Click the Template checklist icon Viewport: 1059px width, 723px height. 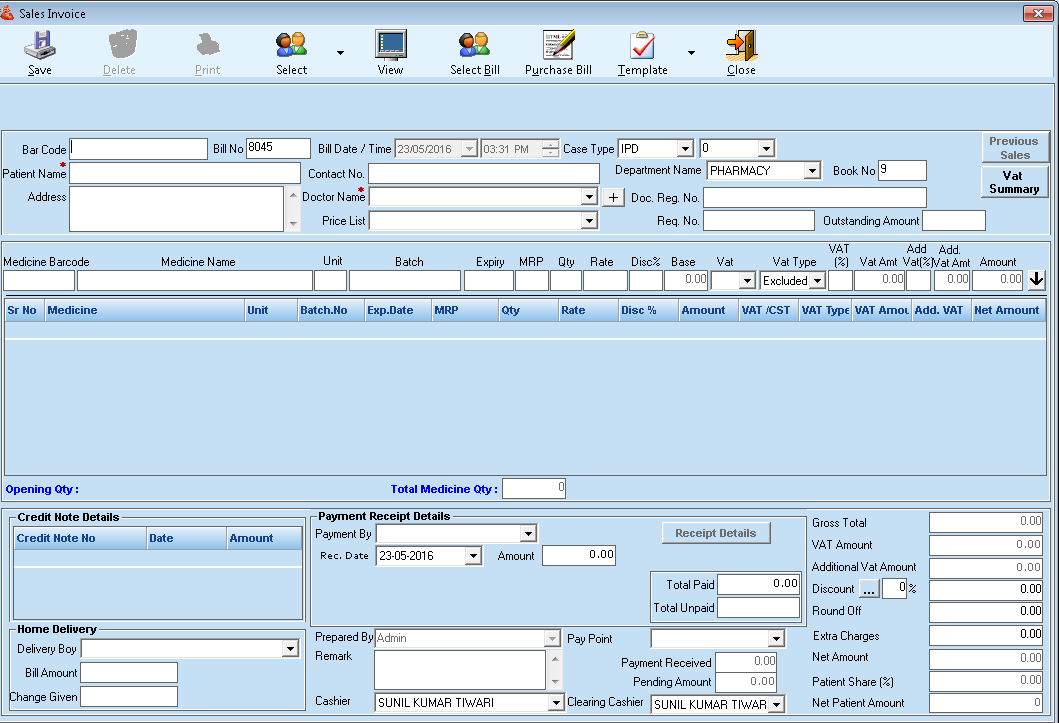(642, 45)
